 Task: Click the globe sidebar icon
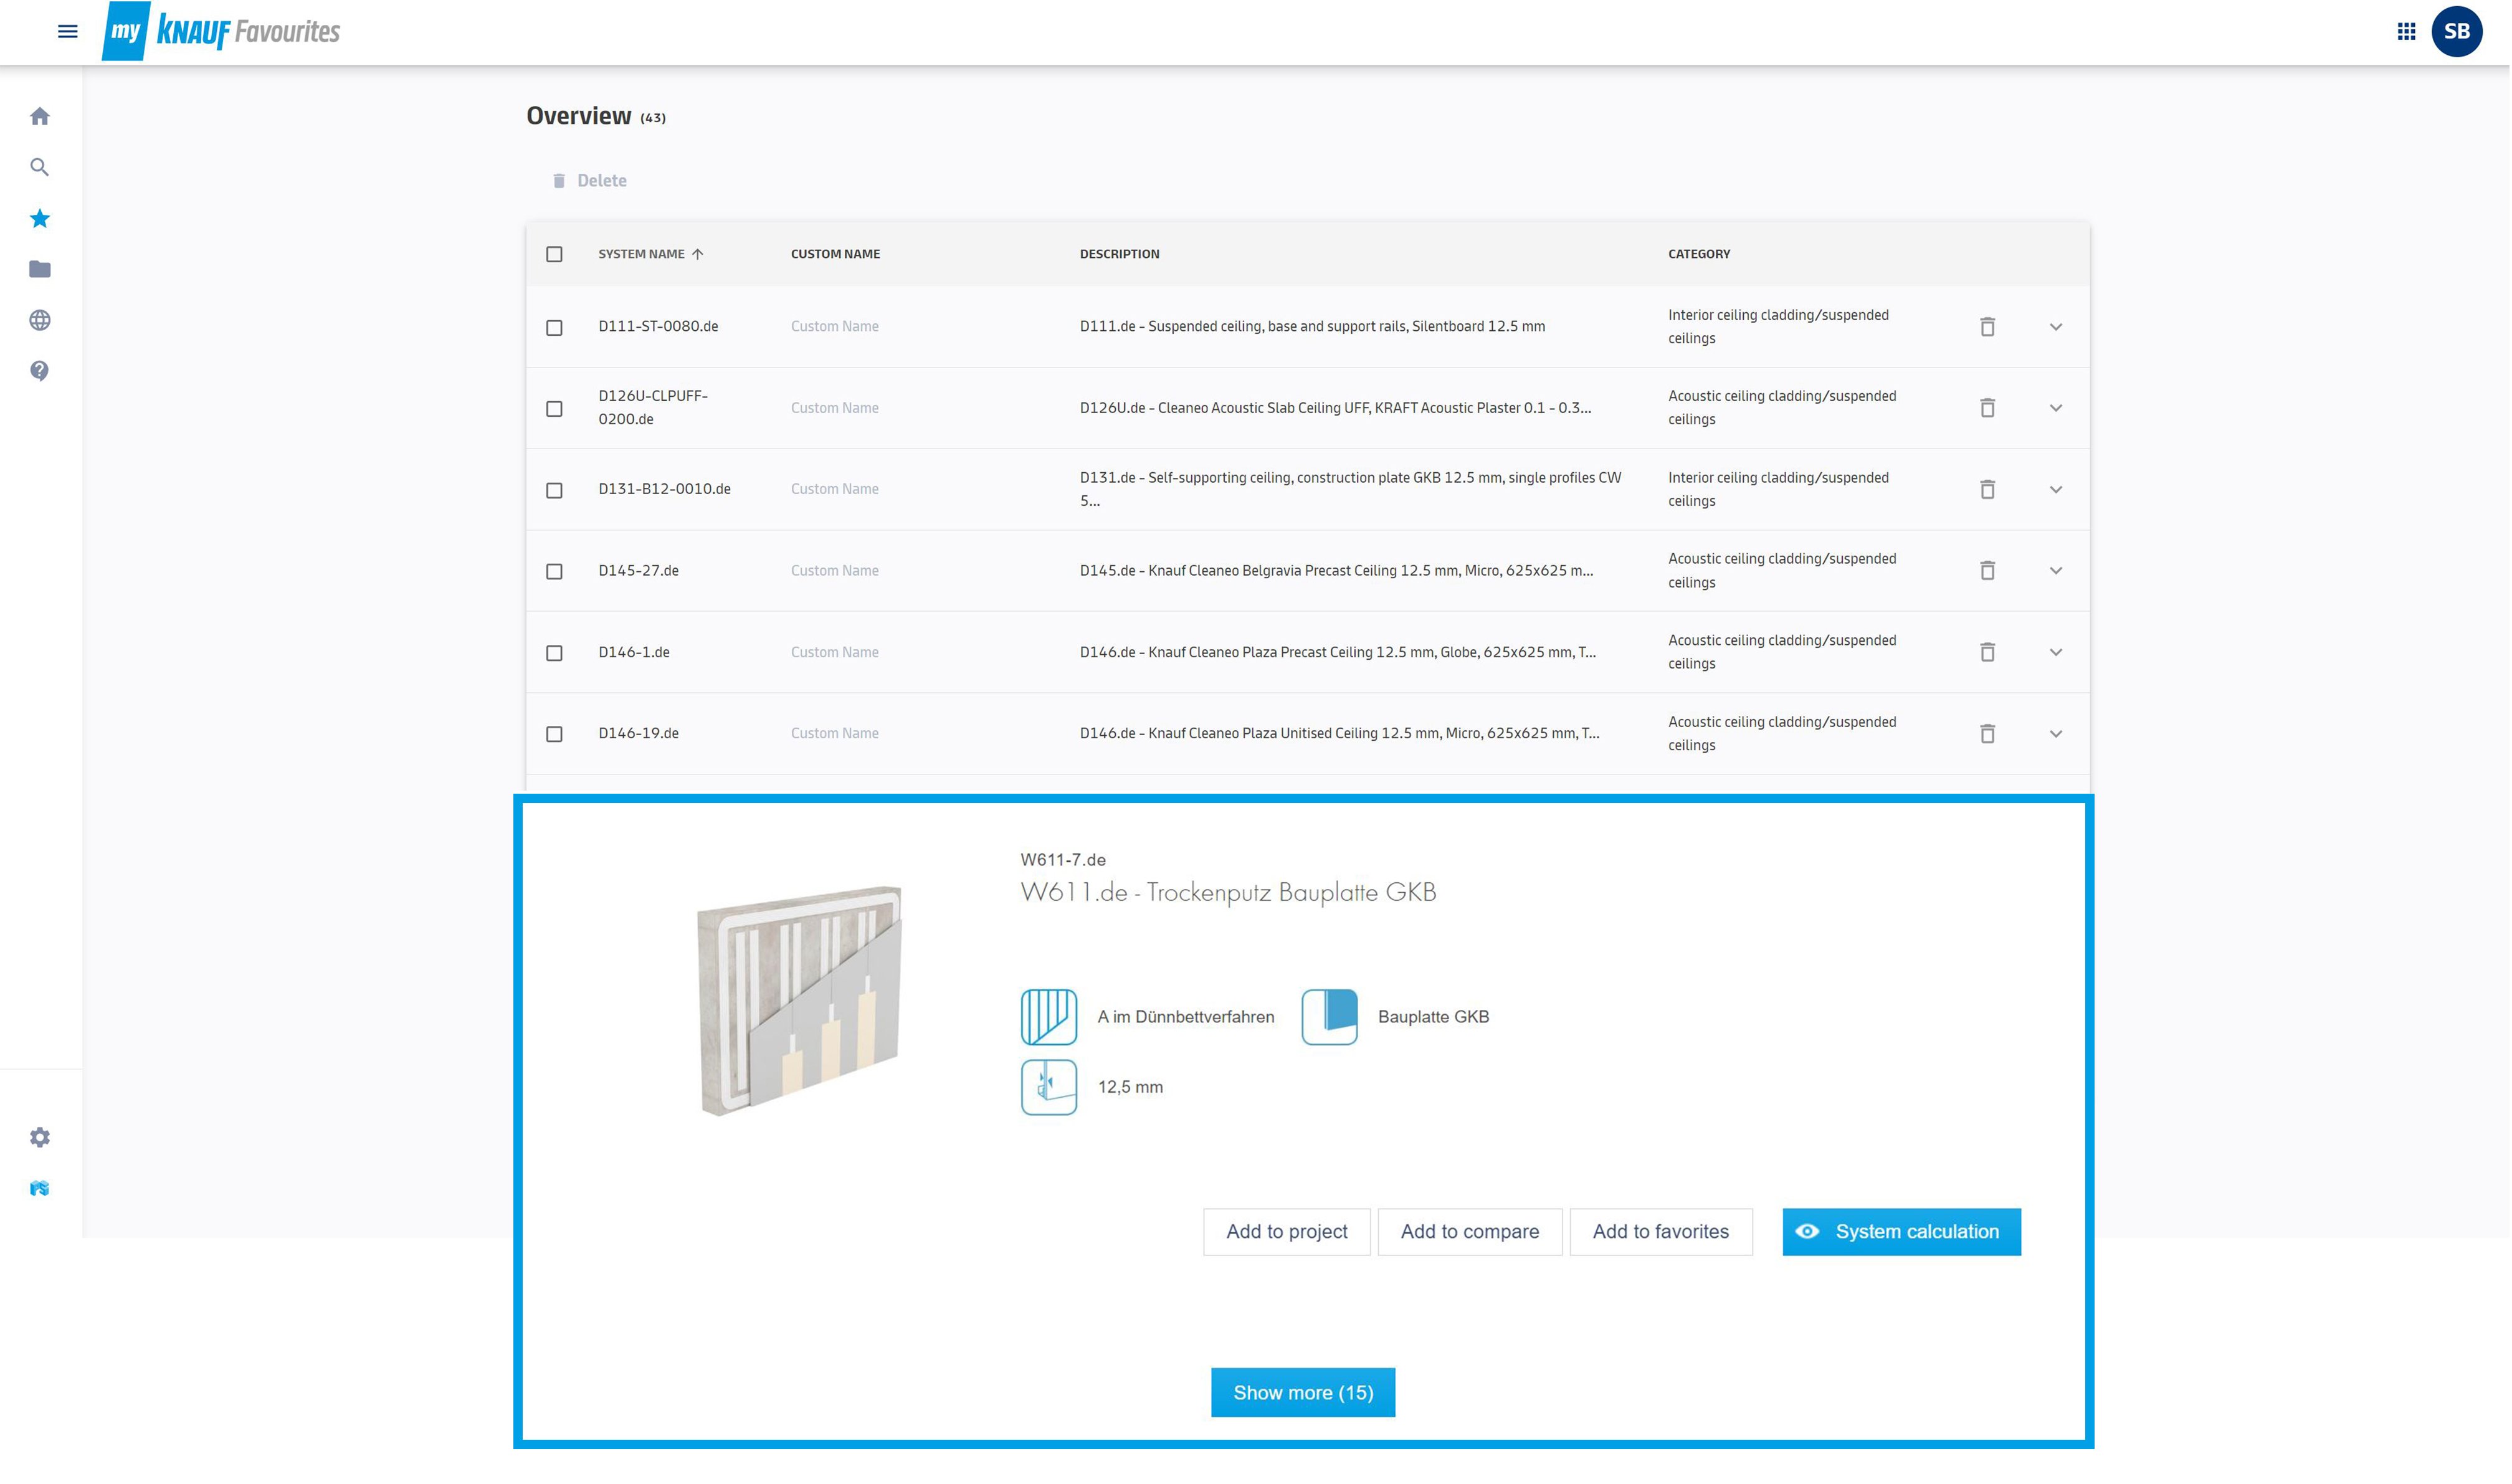tap(40, 320)
